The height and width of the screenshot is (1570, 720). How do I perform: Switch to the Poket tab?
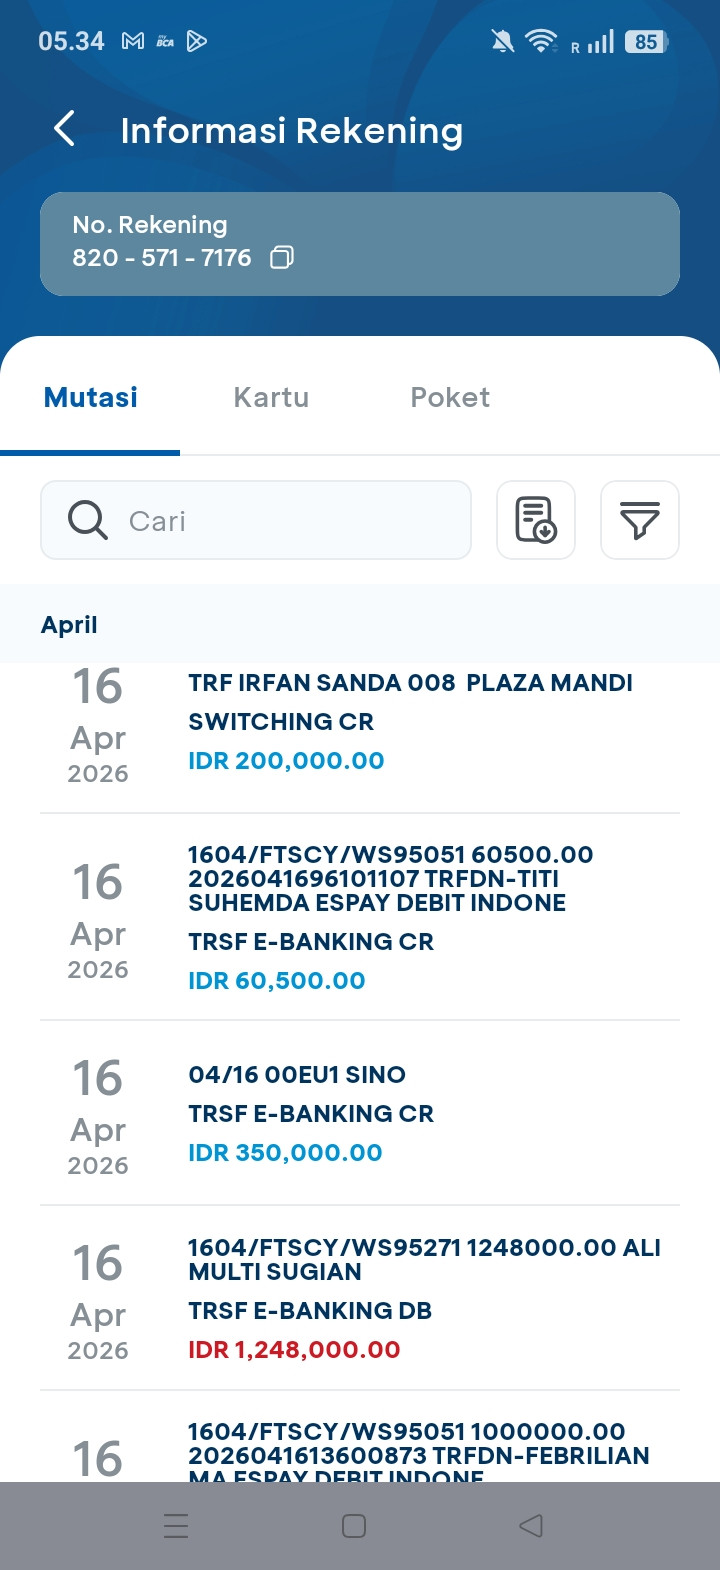point(450,398)
